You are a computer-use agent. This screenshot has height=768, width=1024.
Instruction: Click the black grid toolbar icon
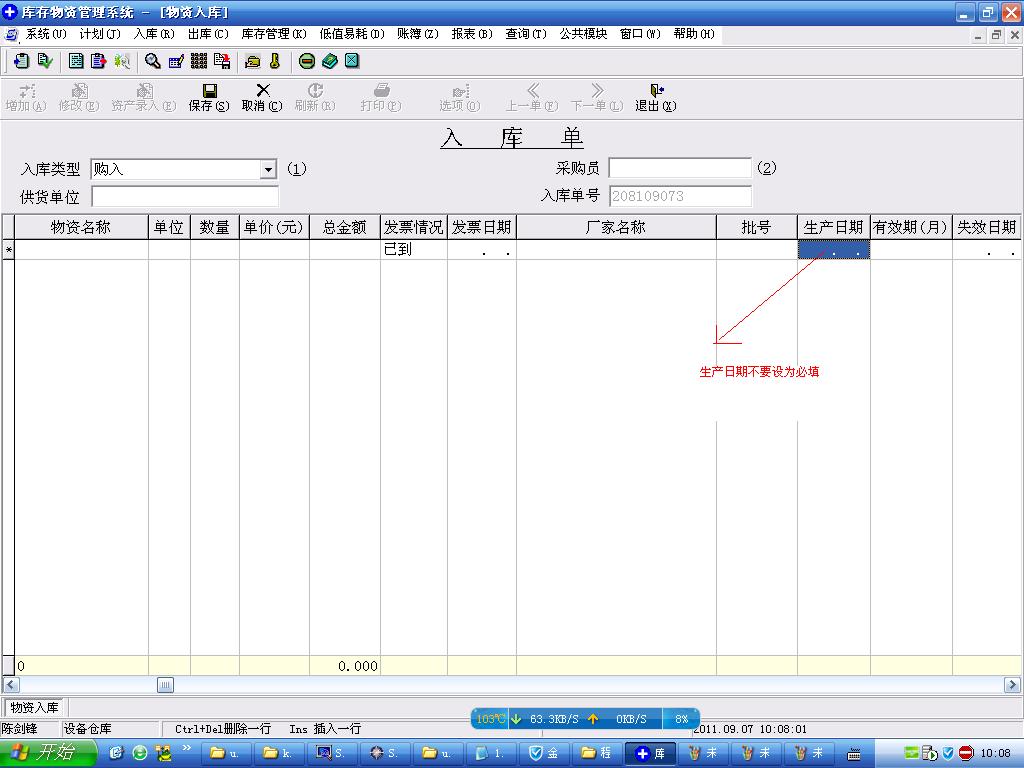[x=199, y=61]
